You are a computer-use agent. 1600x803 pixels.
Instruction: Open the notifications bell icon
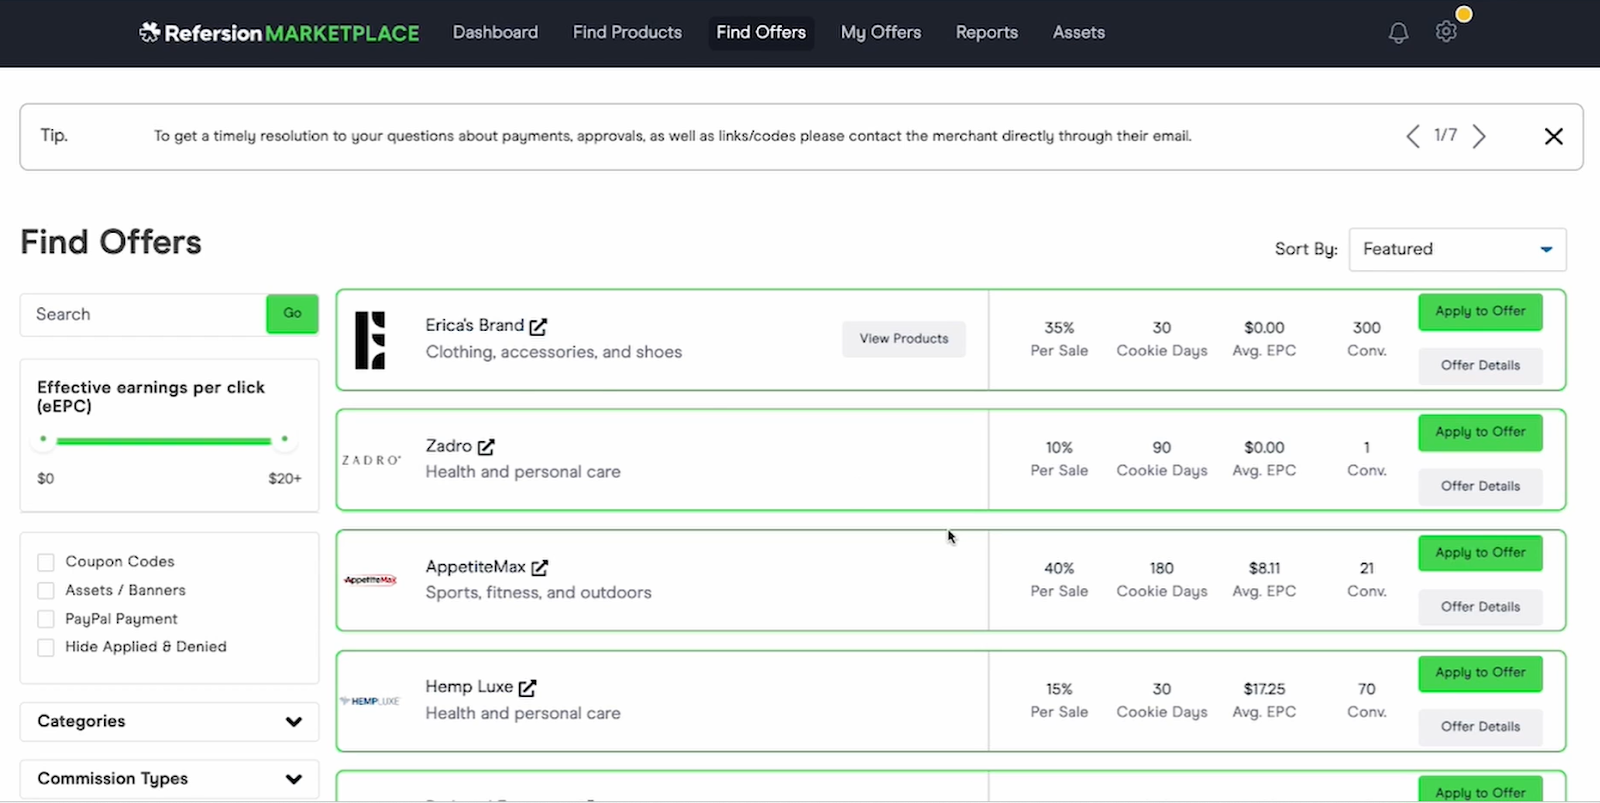click(1398, 33)
